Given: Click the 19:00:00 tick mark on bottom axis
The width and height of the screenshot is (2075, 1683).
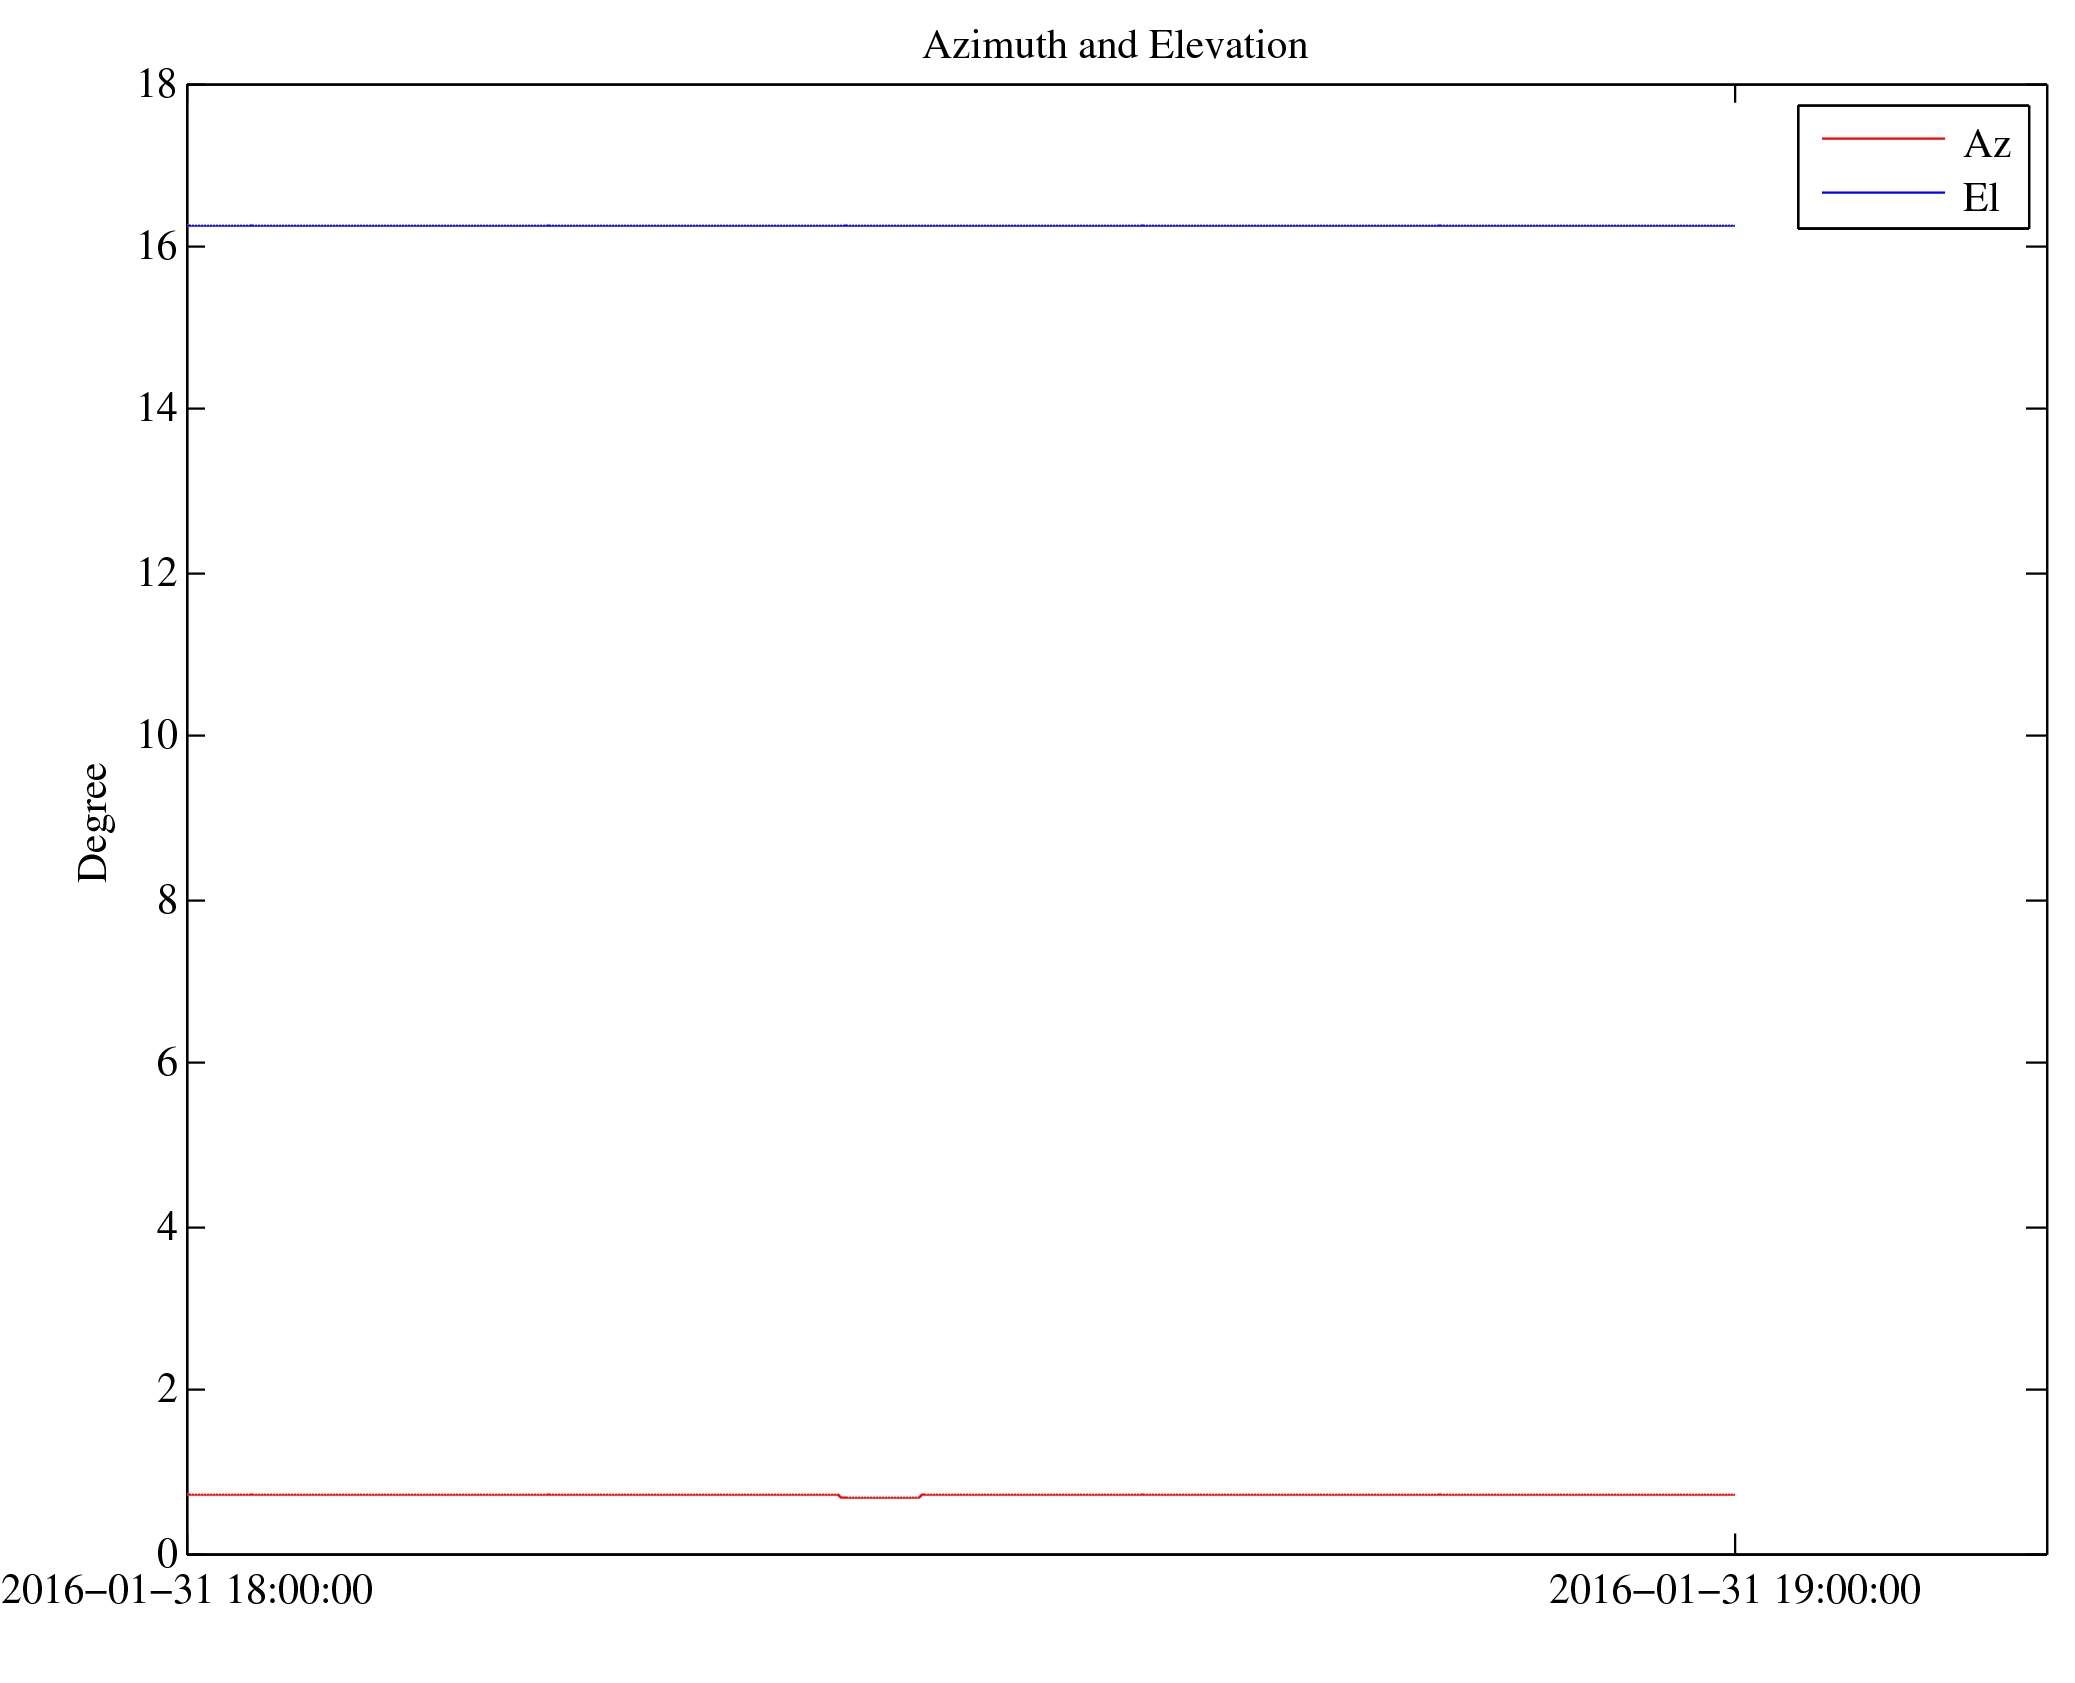Looking at the screenshot, I should pos(1734,1543).
